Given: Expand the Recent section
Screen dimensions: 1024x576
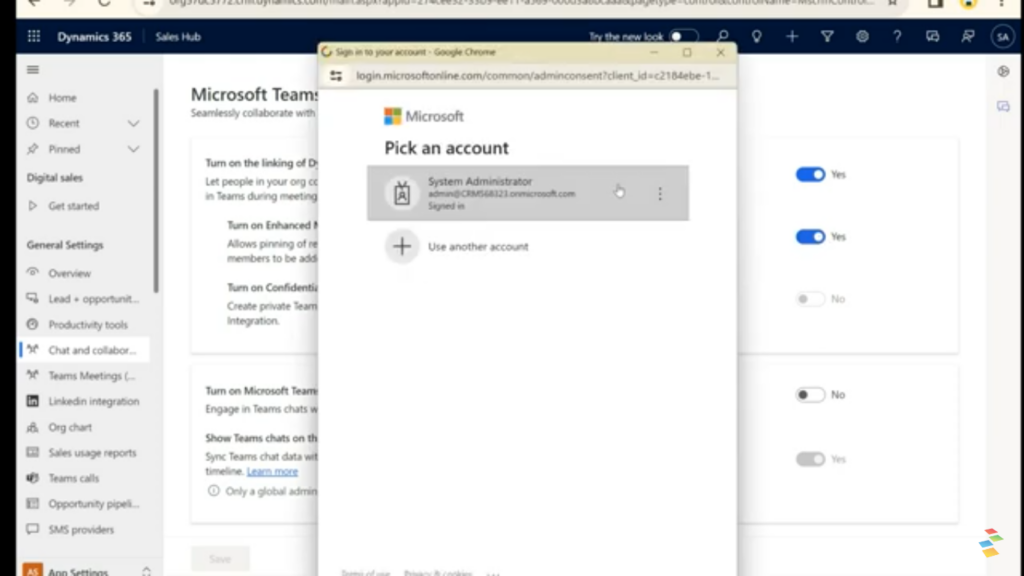Looking at the screenshot, I should click(133, 124).
